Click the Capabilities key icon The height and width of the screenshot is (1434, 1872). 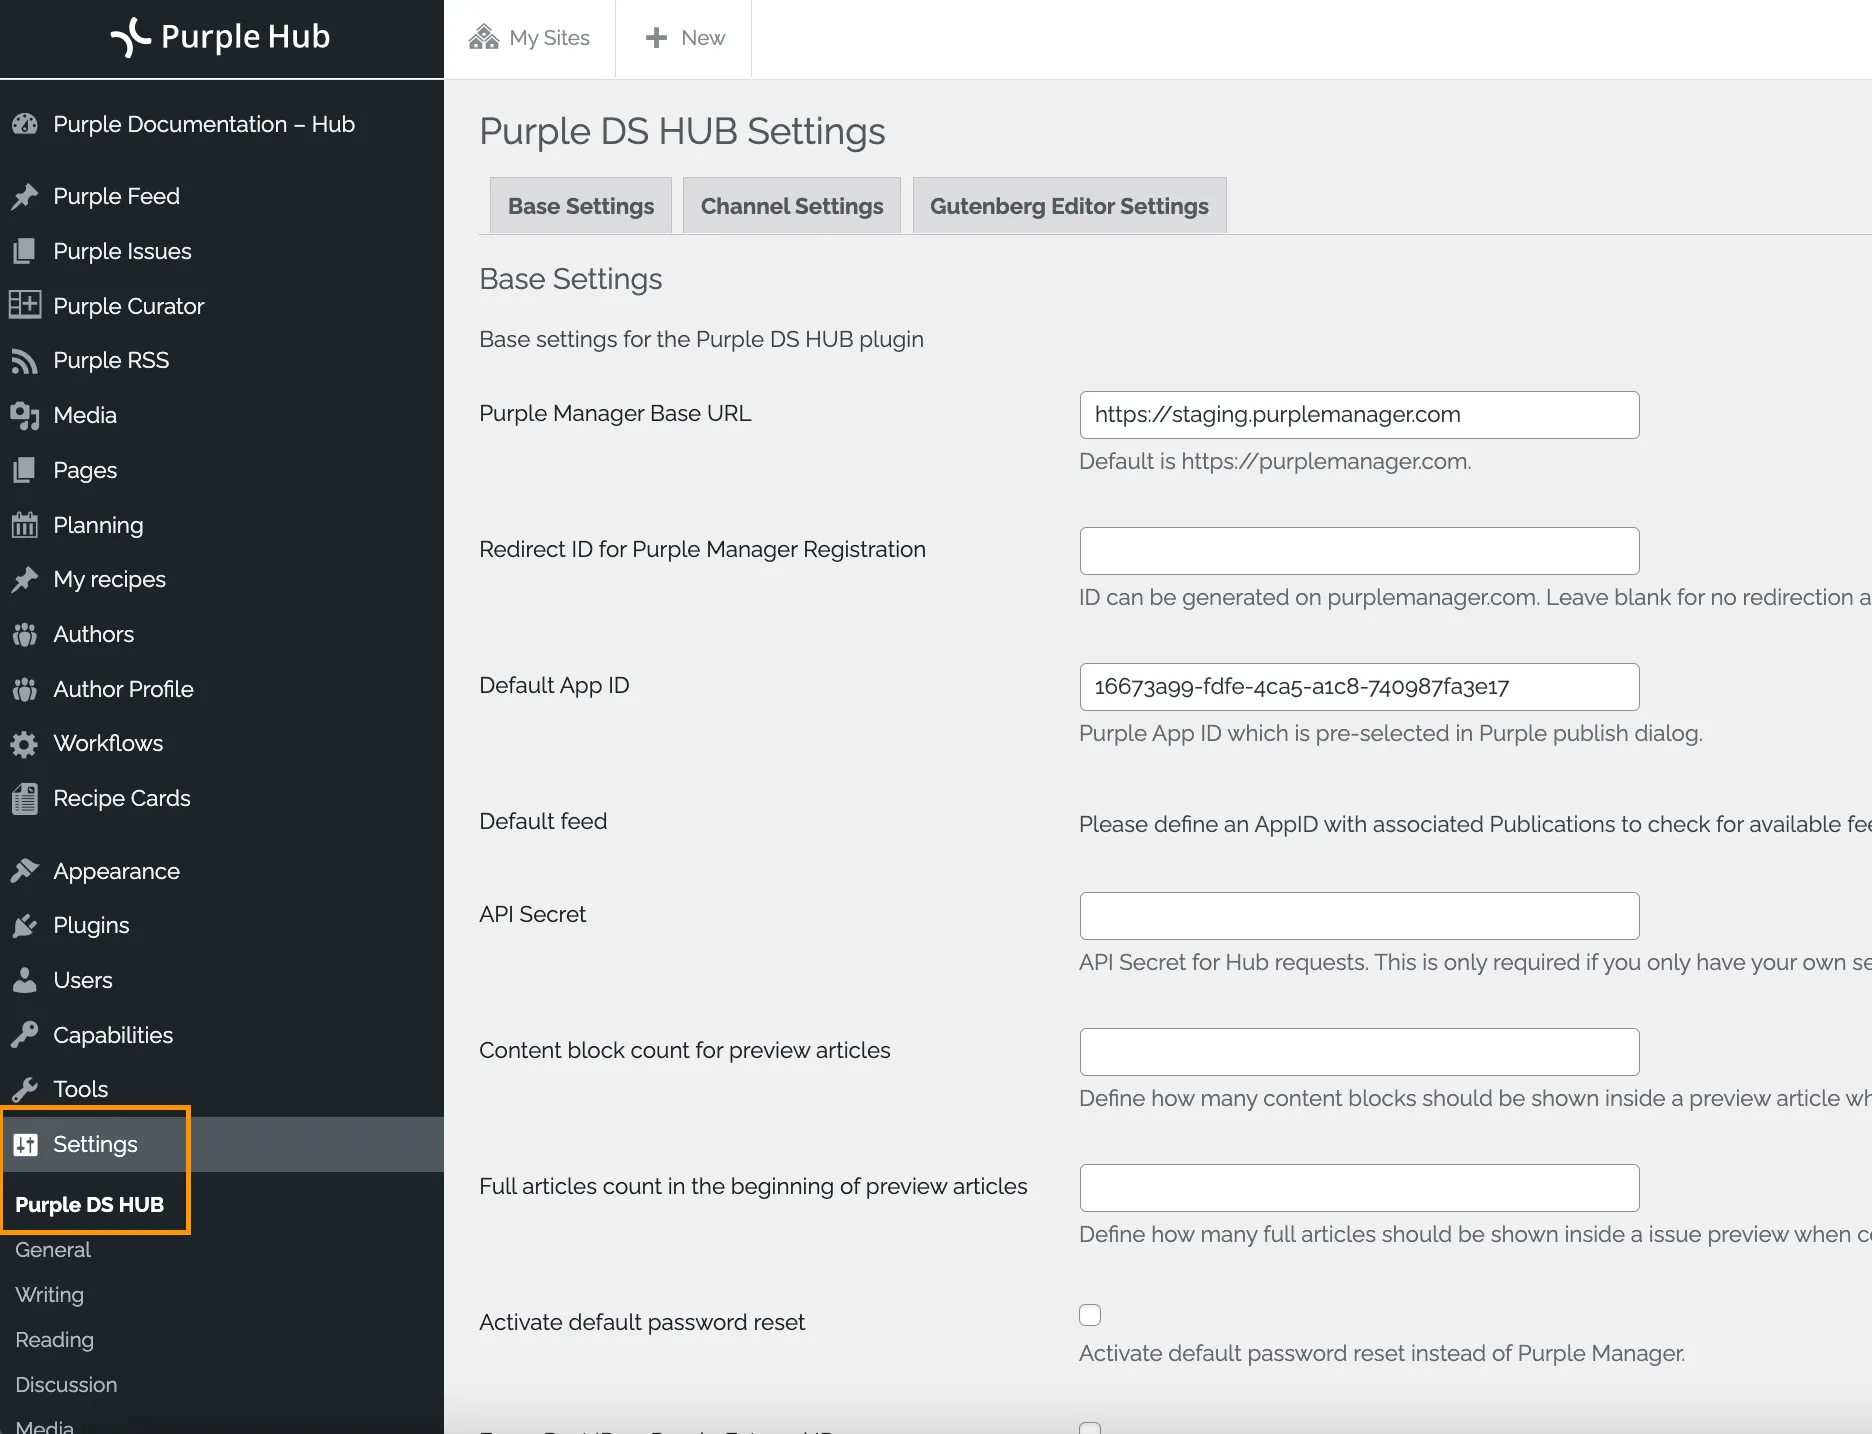pos(25,1035)
